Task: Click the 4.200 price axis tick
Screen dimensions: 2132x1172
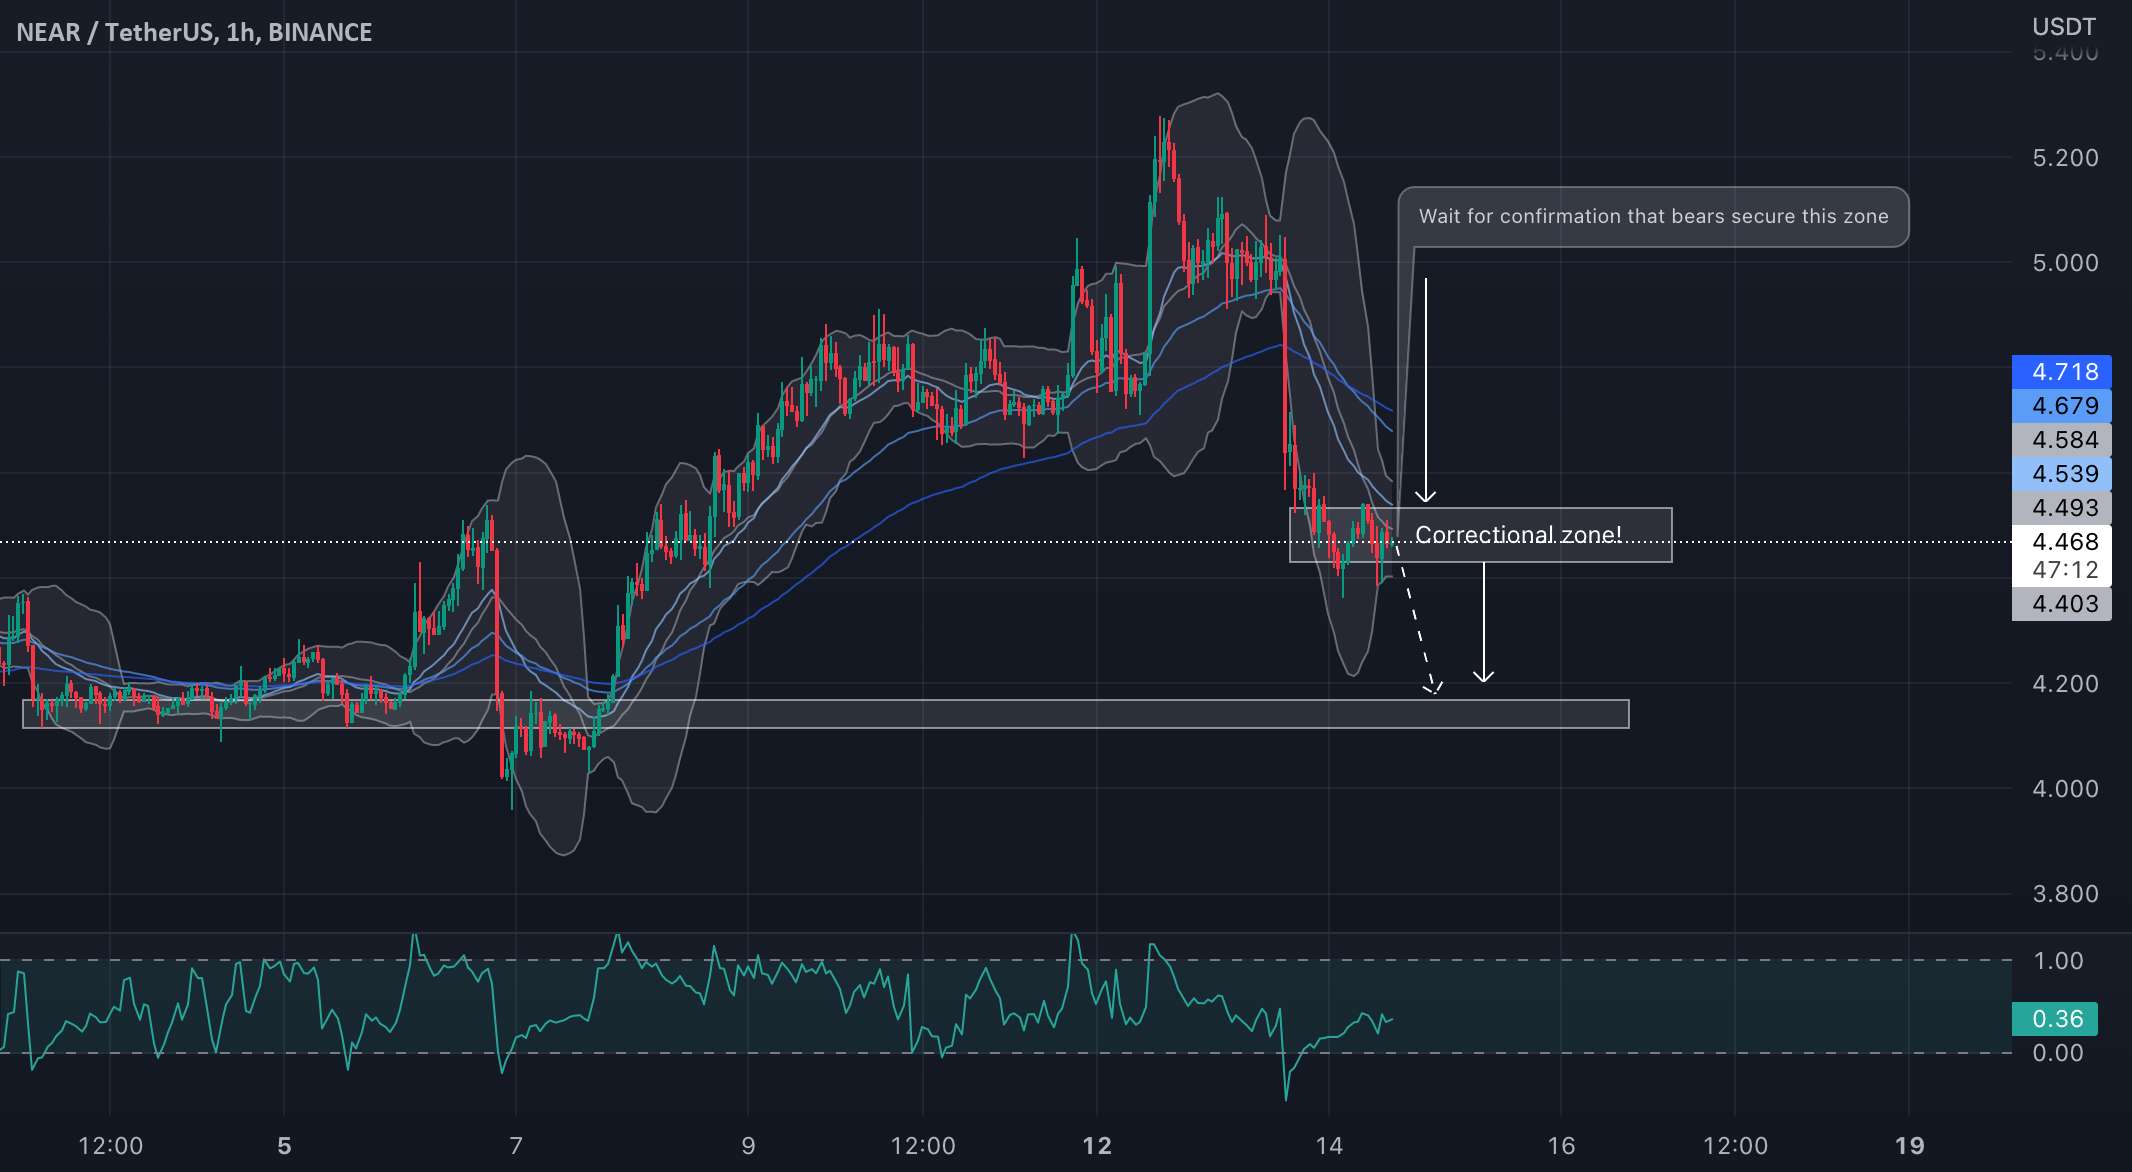Action: click(2065, 684)
